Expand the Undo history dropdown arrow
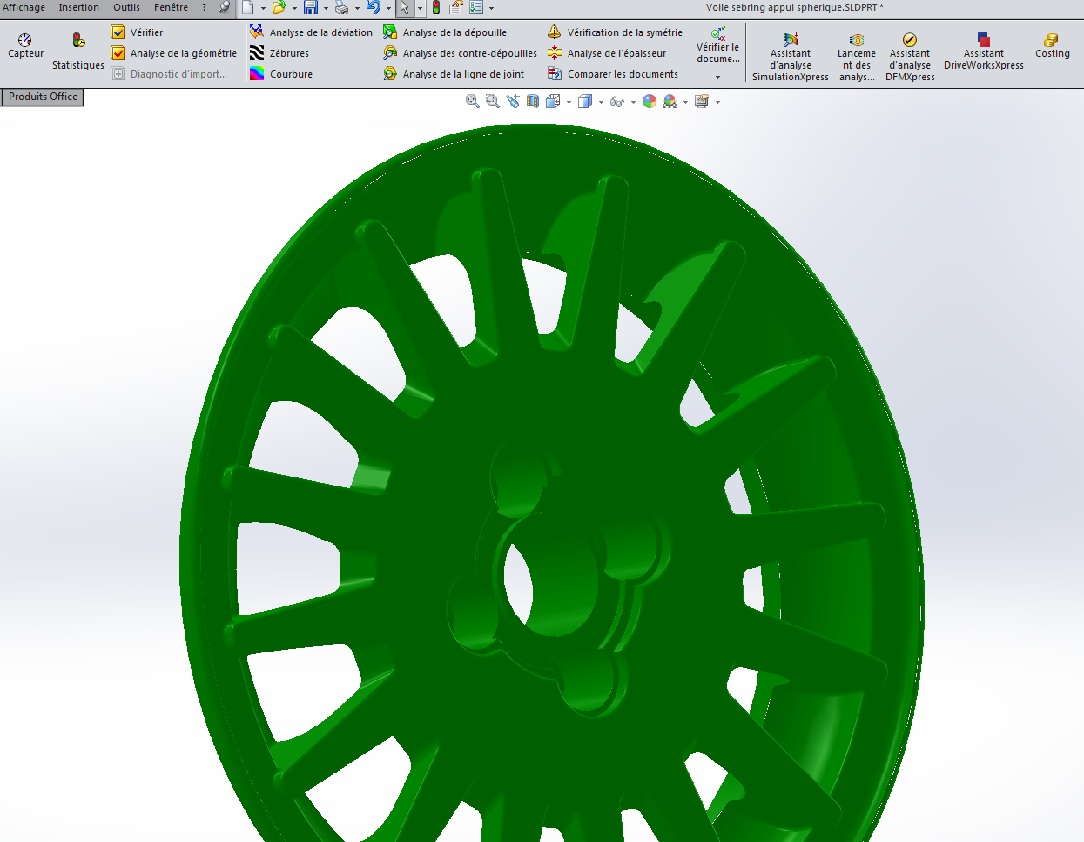Image resolution: width=1084 pixels, height=842 pixels. click(389, 8)
